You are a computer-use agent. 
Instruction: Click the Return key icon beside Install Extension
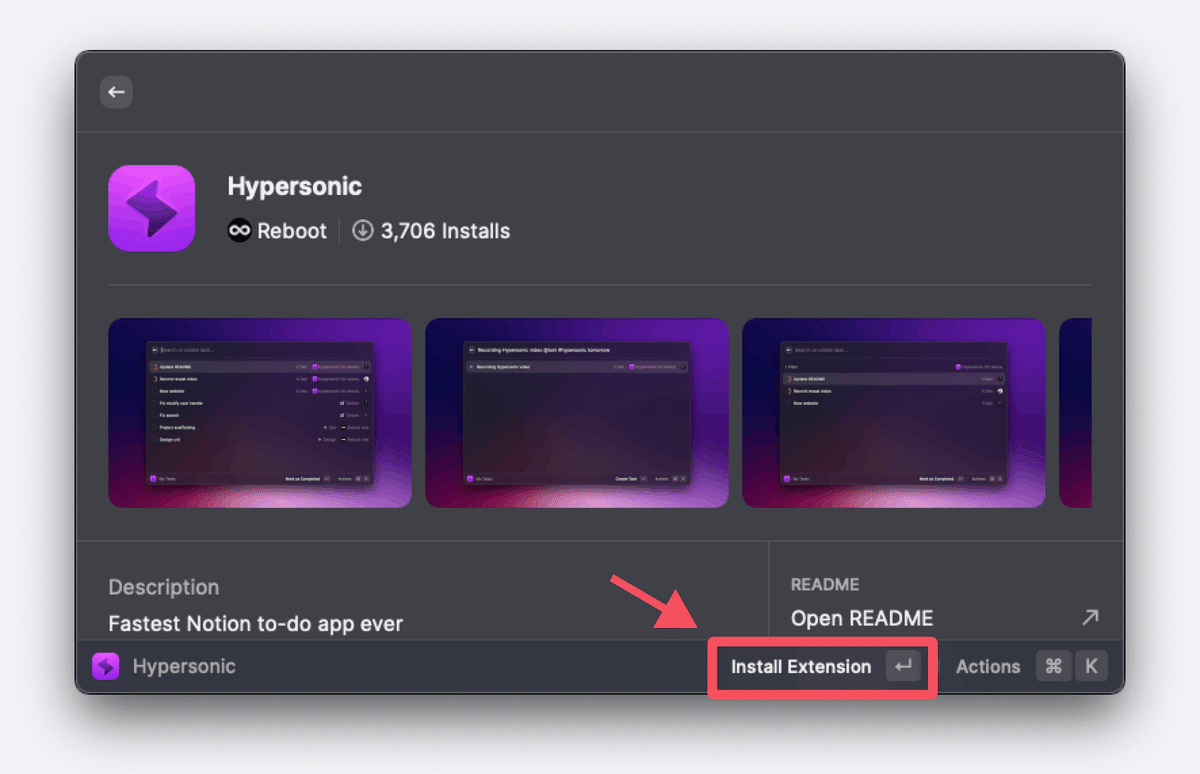[x=903, y=667]
